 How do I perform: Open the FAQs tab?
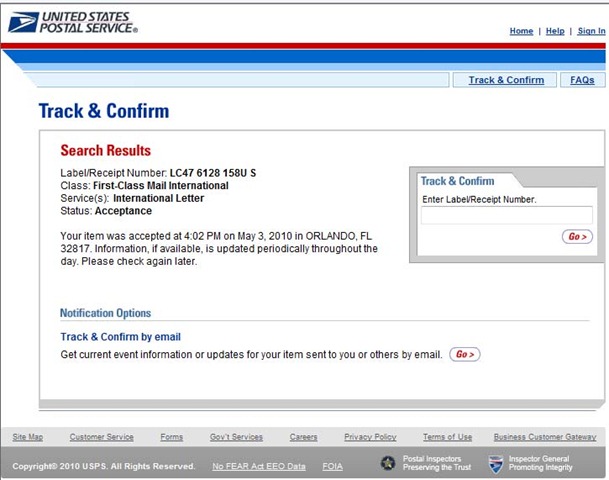coord(582,80)
